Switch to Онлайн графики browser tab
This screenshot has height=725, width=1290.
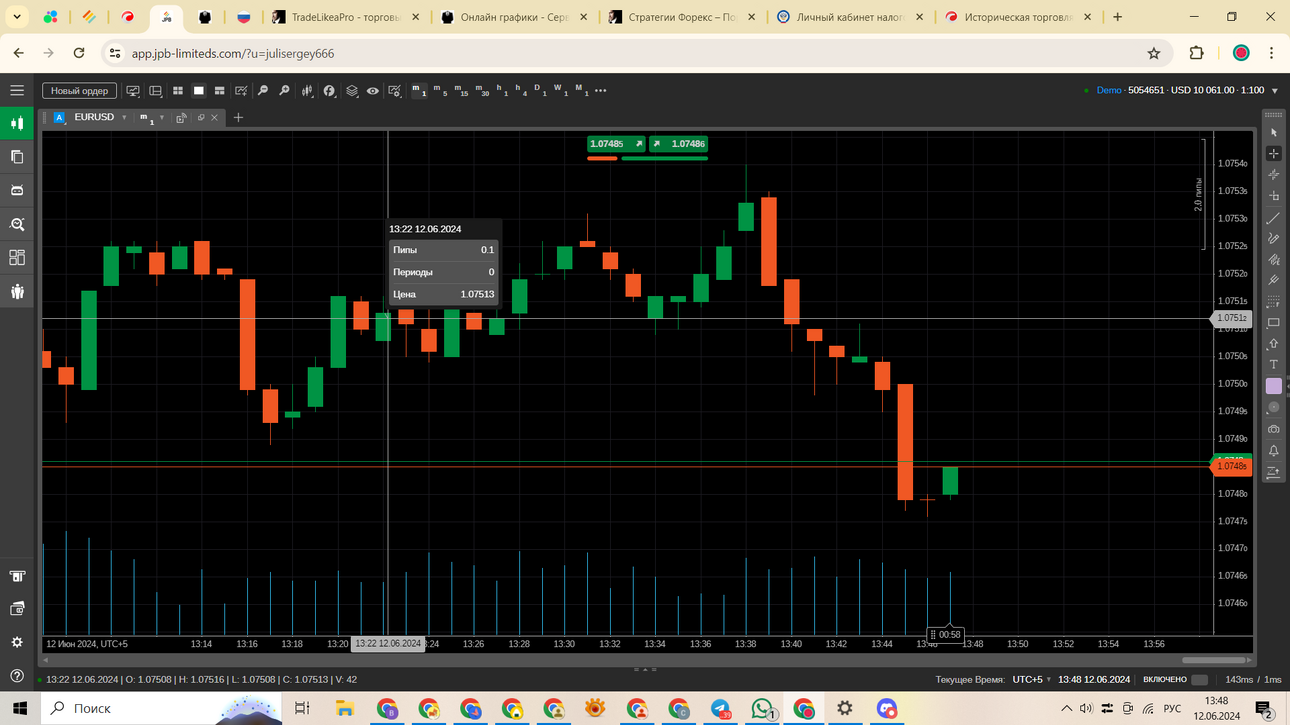(x=515, y=17)
